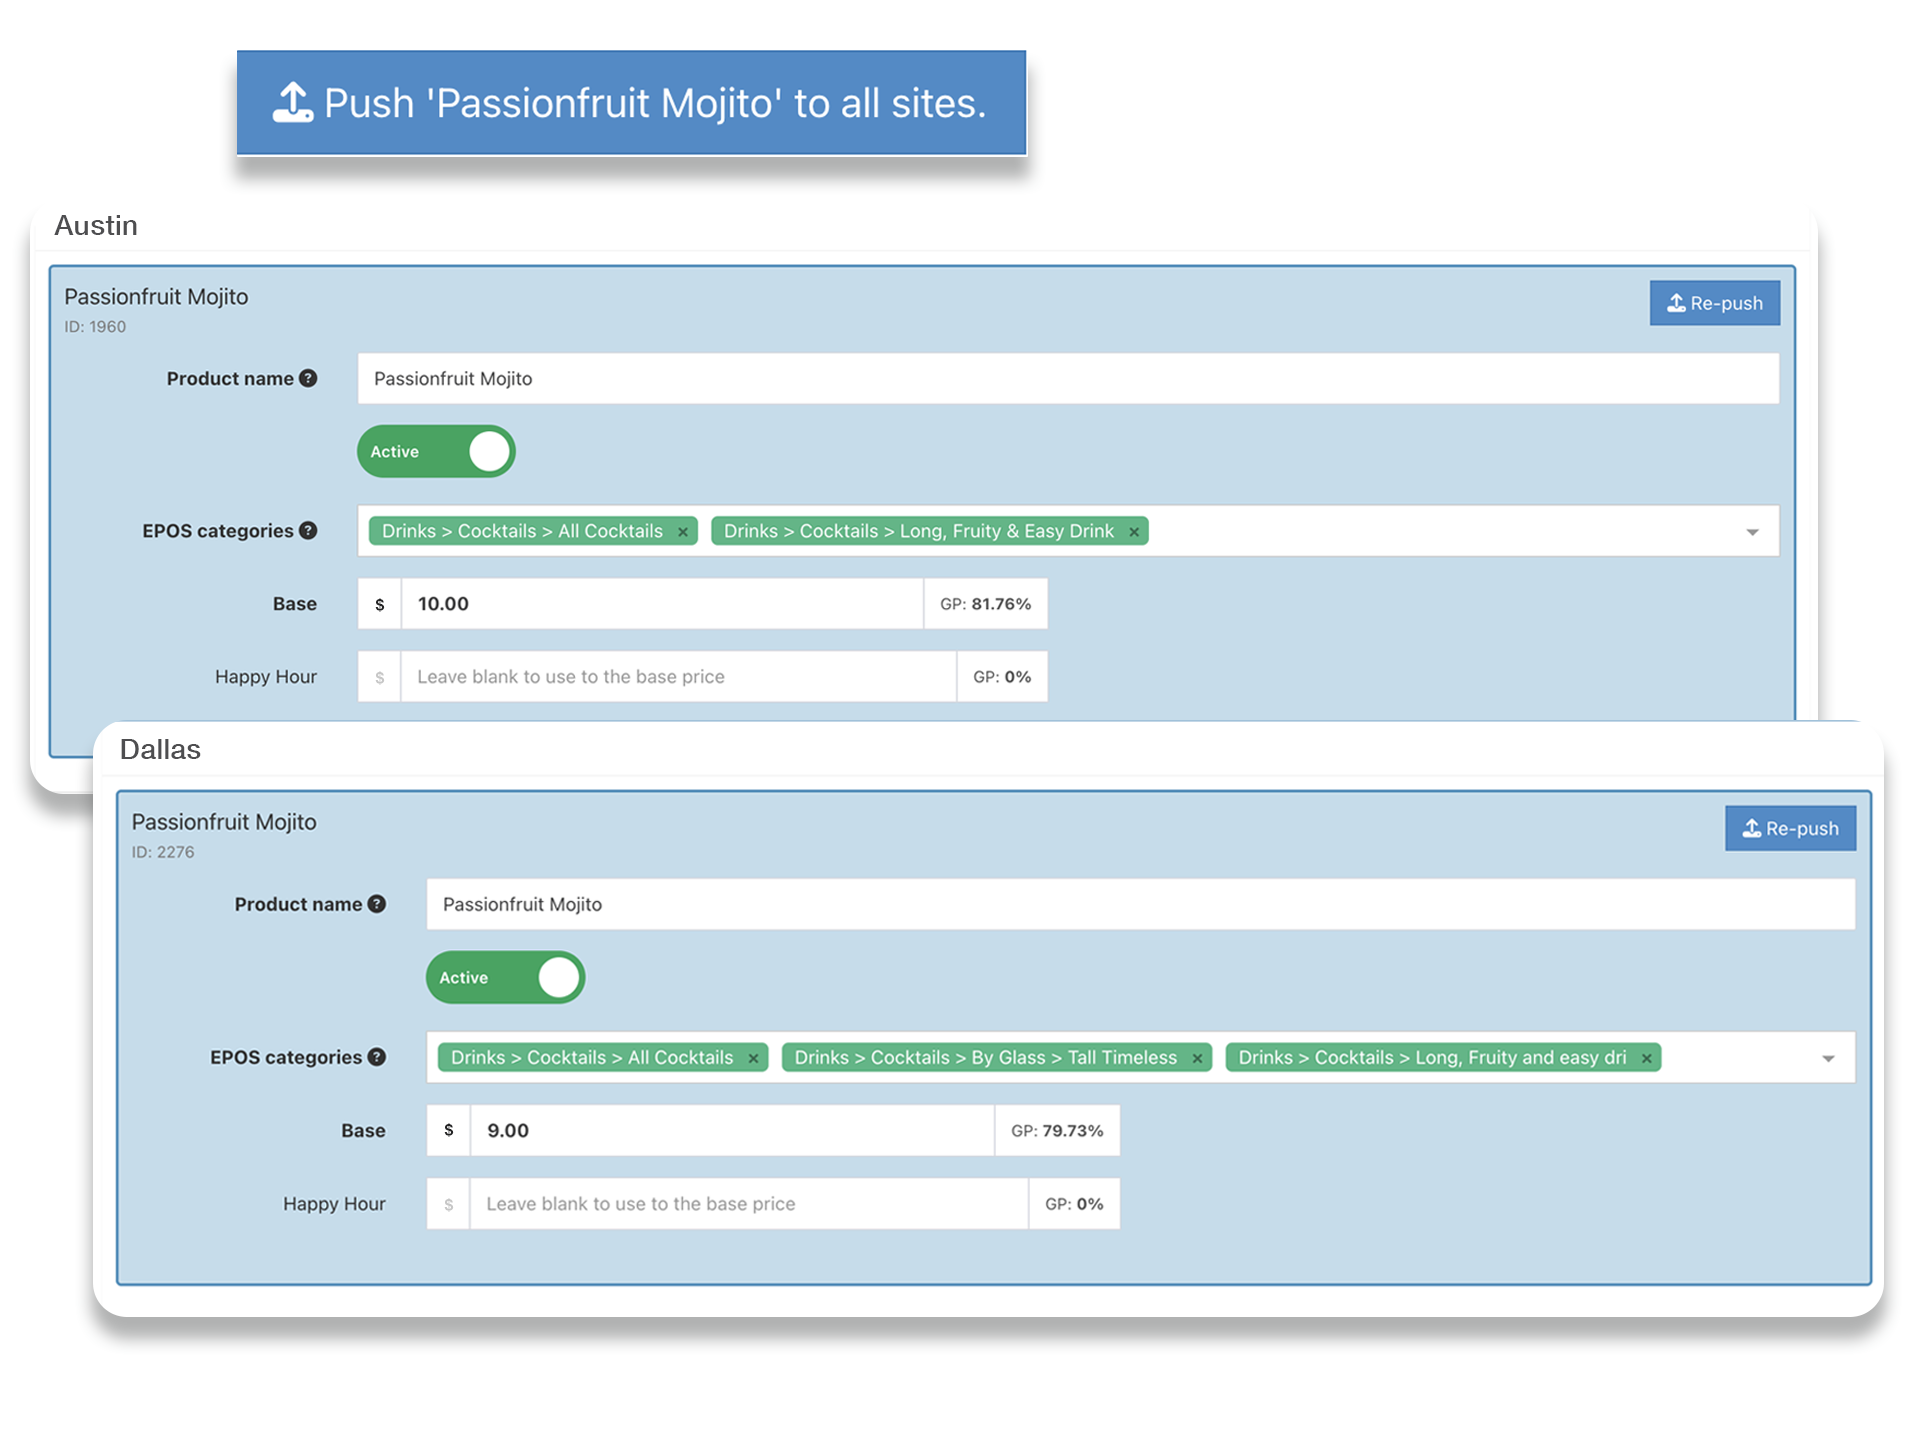Viewport: 1920px width, 1440px height.
Task: Re-push the product from the Dallas panel
Action: [1790, 828]
